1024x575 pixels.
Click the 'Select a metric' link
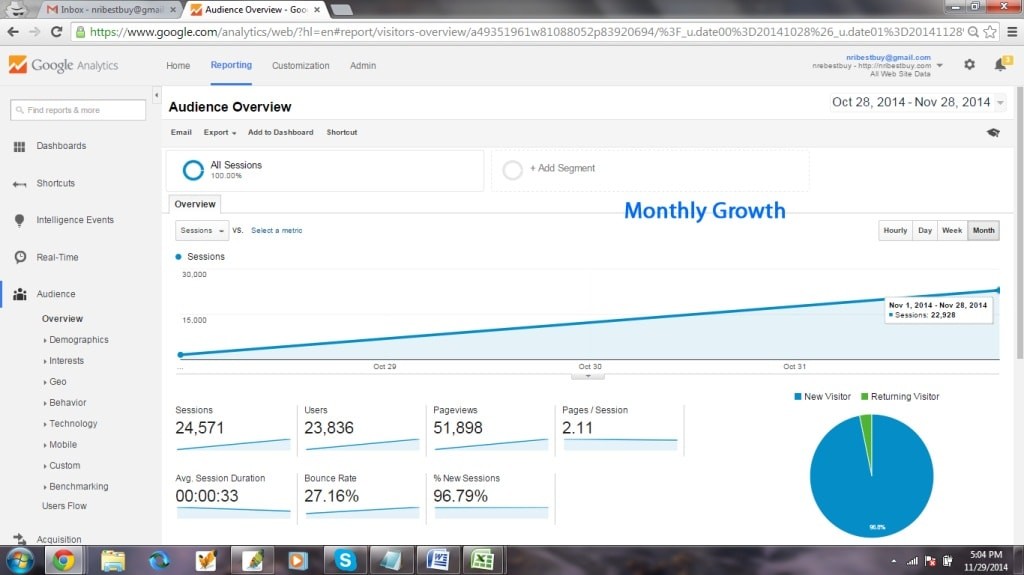click(276, 230)
